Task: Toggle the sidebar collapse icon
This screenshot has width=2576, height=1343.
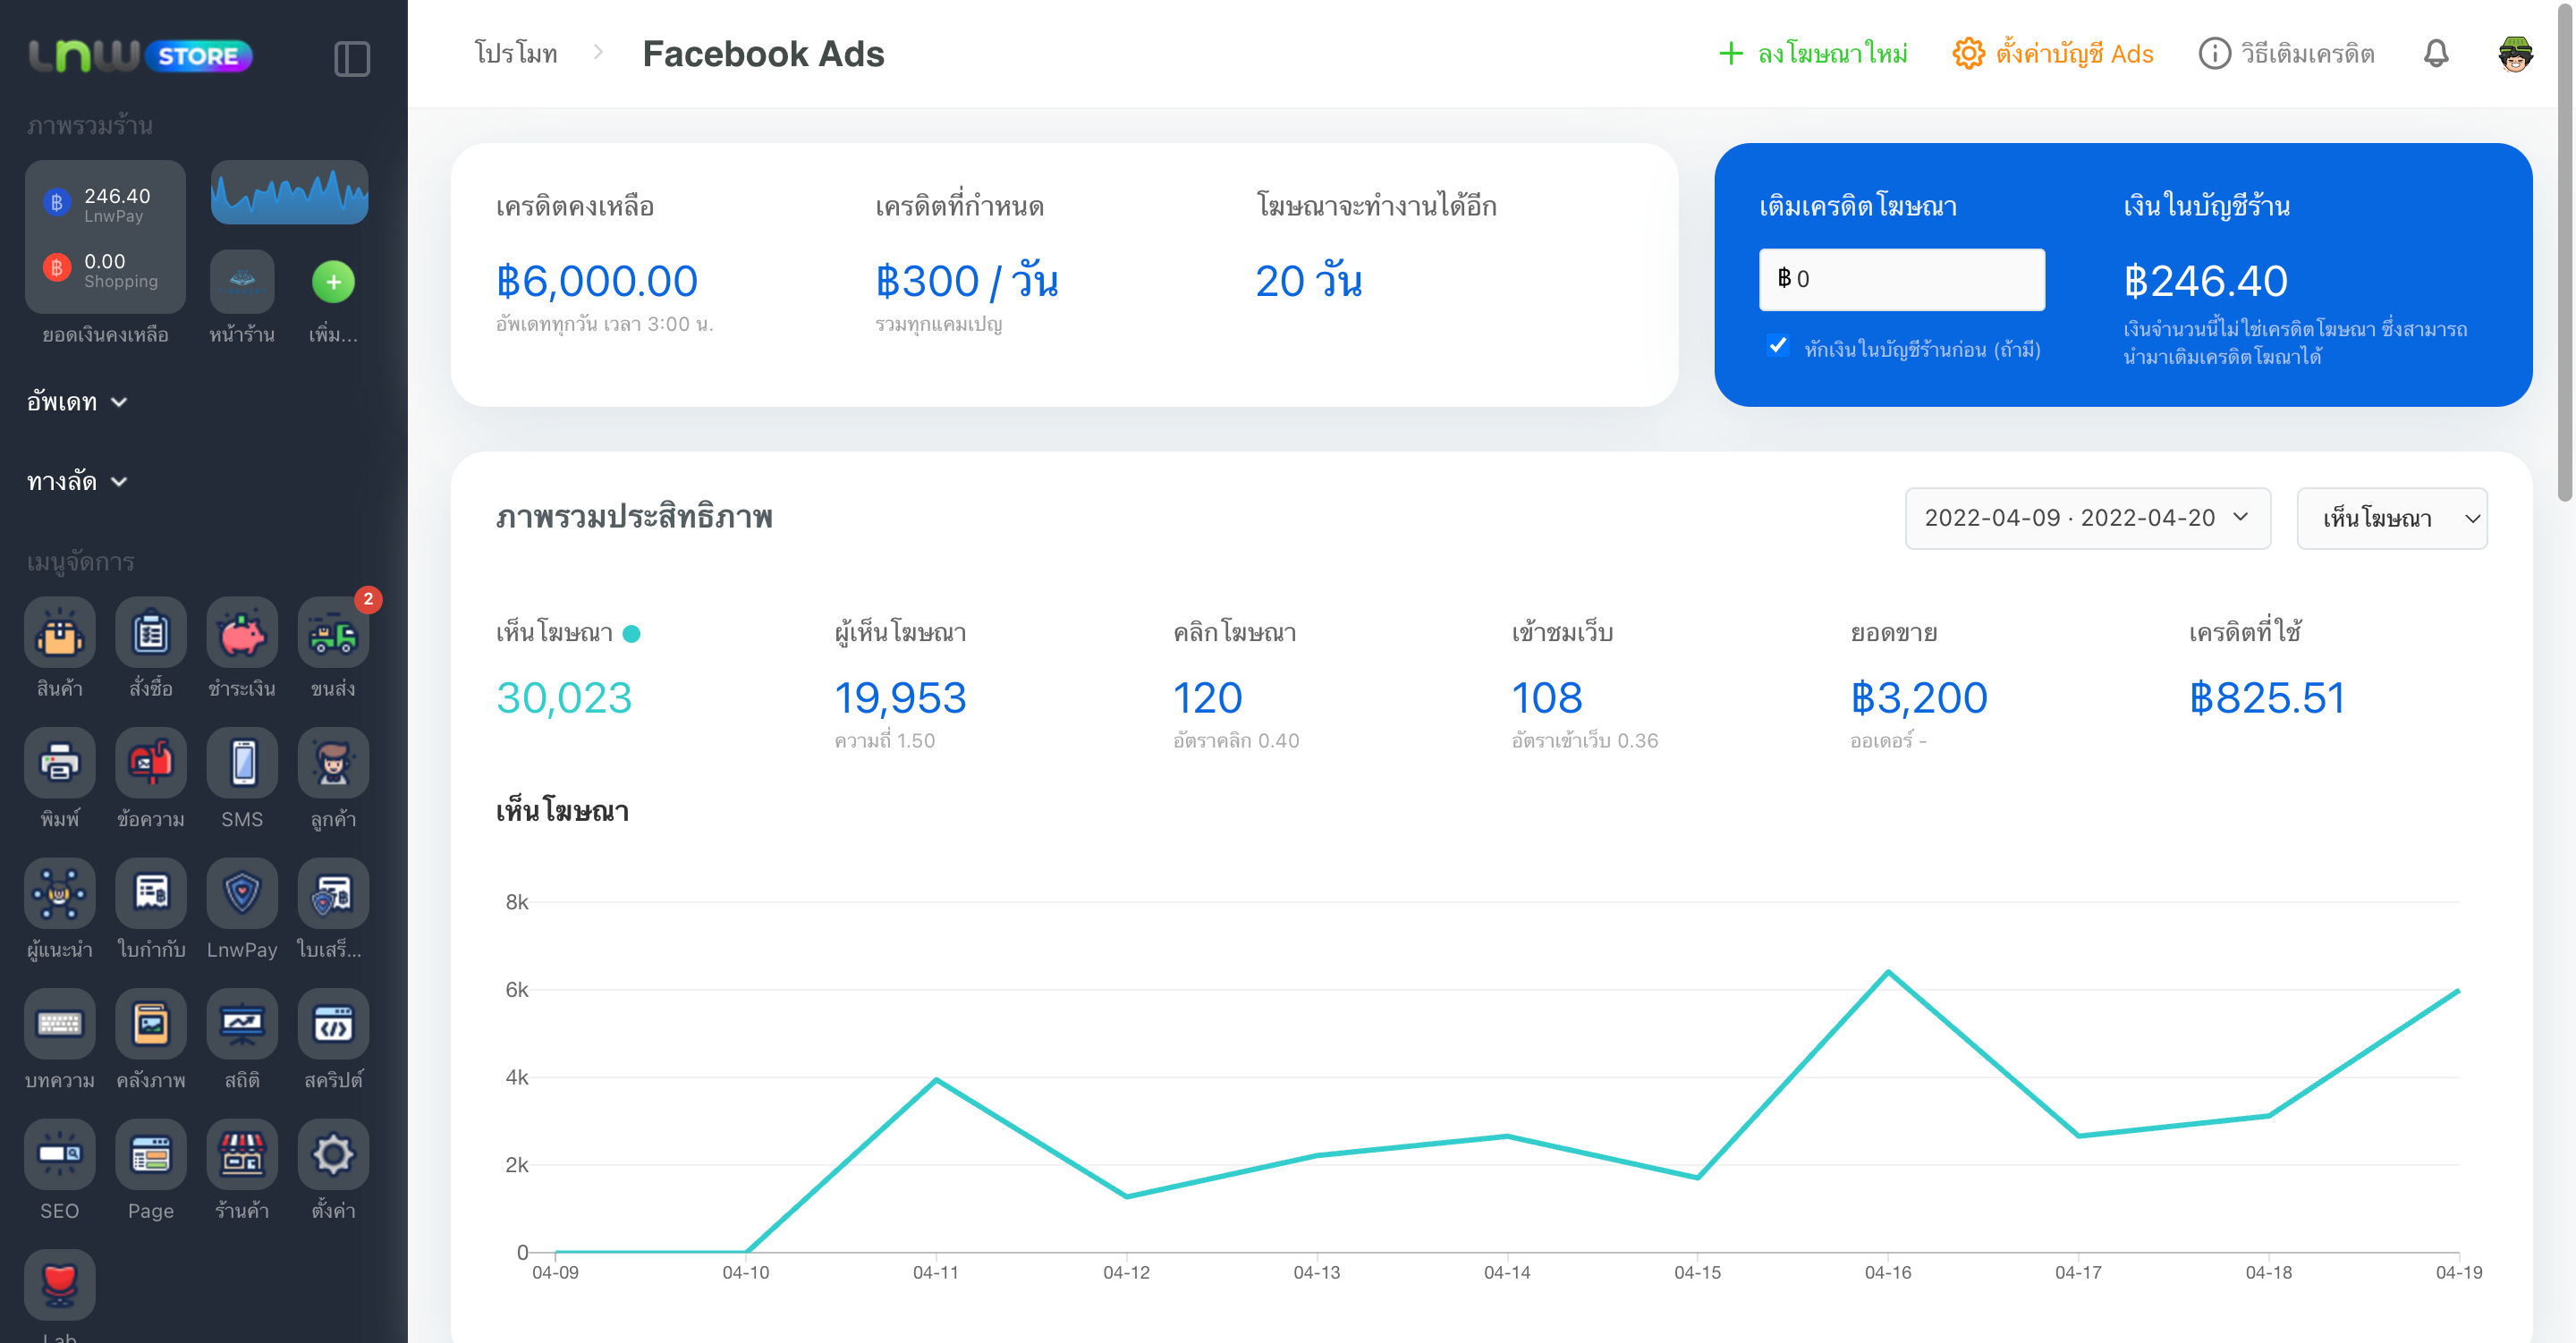Action: pos(351,58)
